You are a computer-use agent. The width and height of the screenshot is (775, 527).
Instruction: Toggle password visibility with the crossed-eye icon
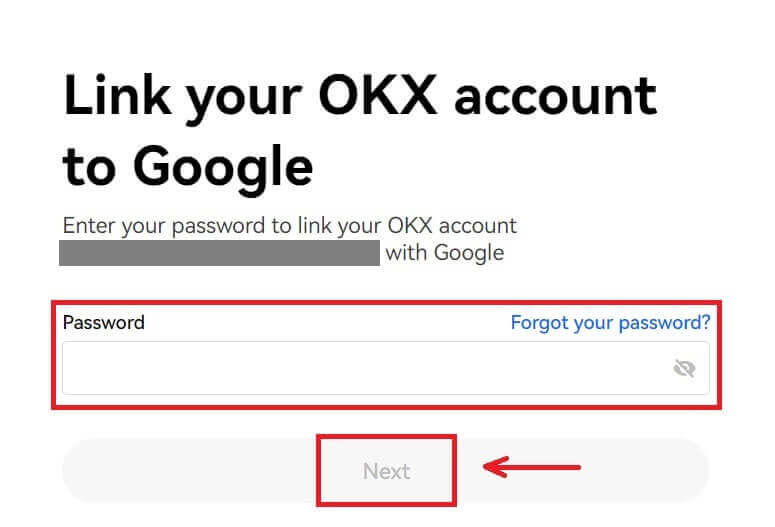pyautogui.click(x=684, y=369)
